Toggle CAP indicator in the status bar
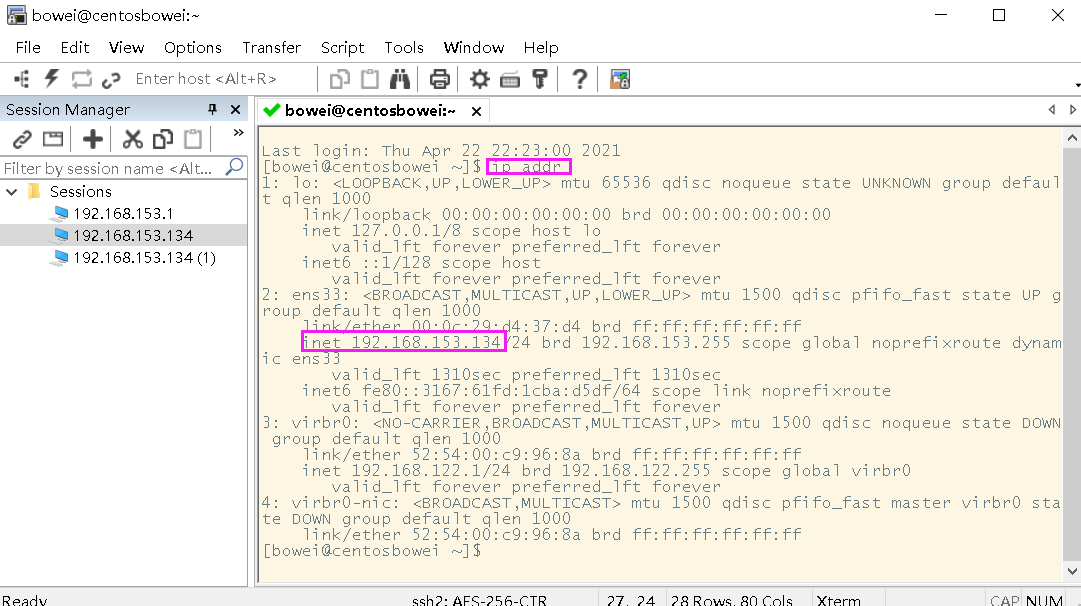1081x606 pixels. point(1003,599)
